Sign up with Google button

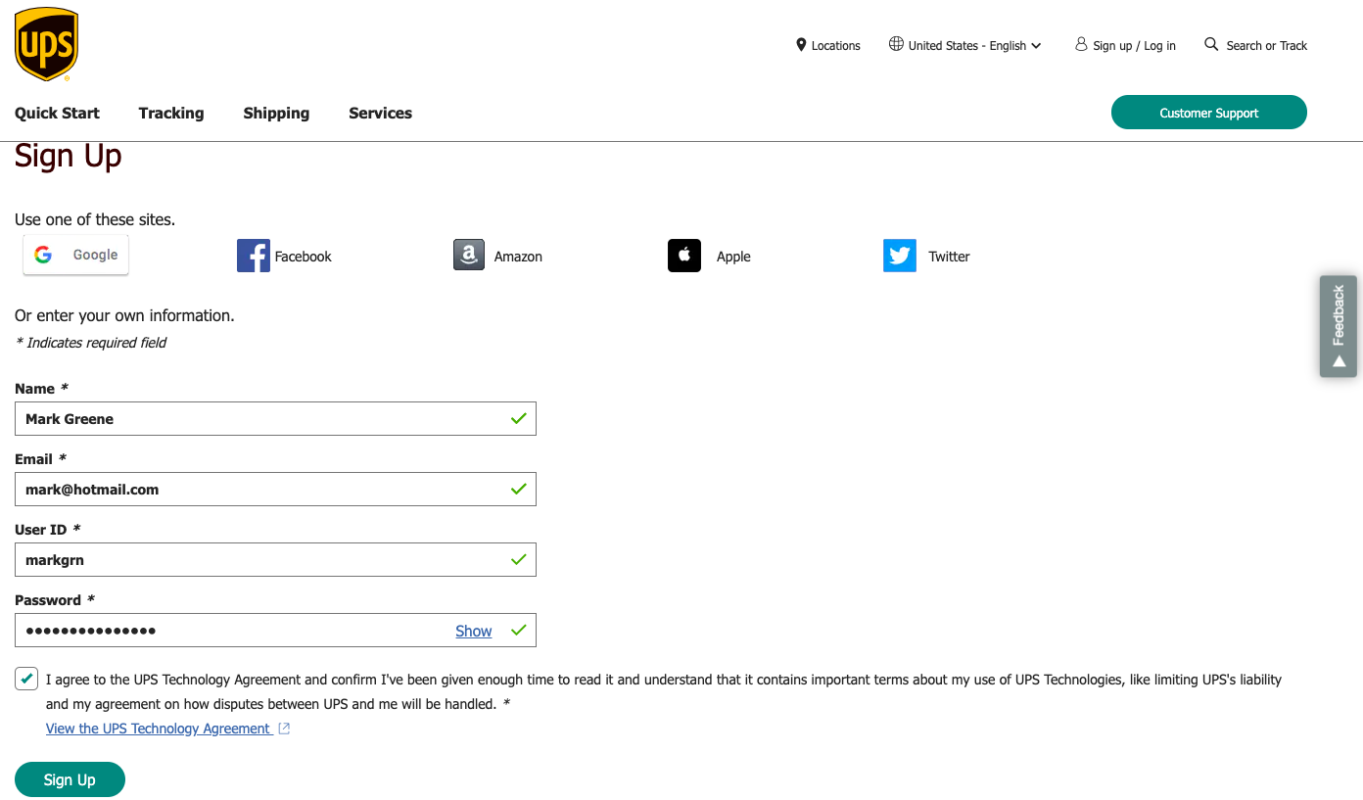point(76,255)
